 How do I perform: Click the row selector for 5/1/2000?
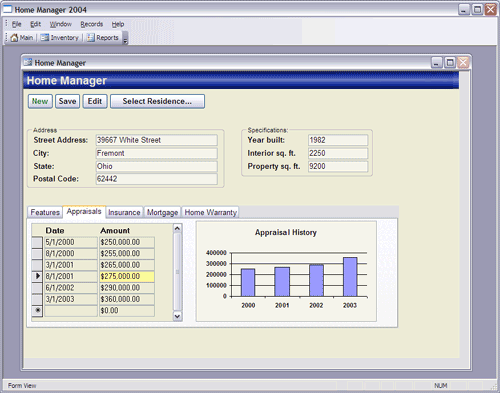[37, 242]
